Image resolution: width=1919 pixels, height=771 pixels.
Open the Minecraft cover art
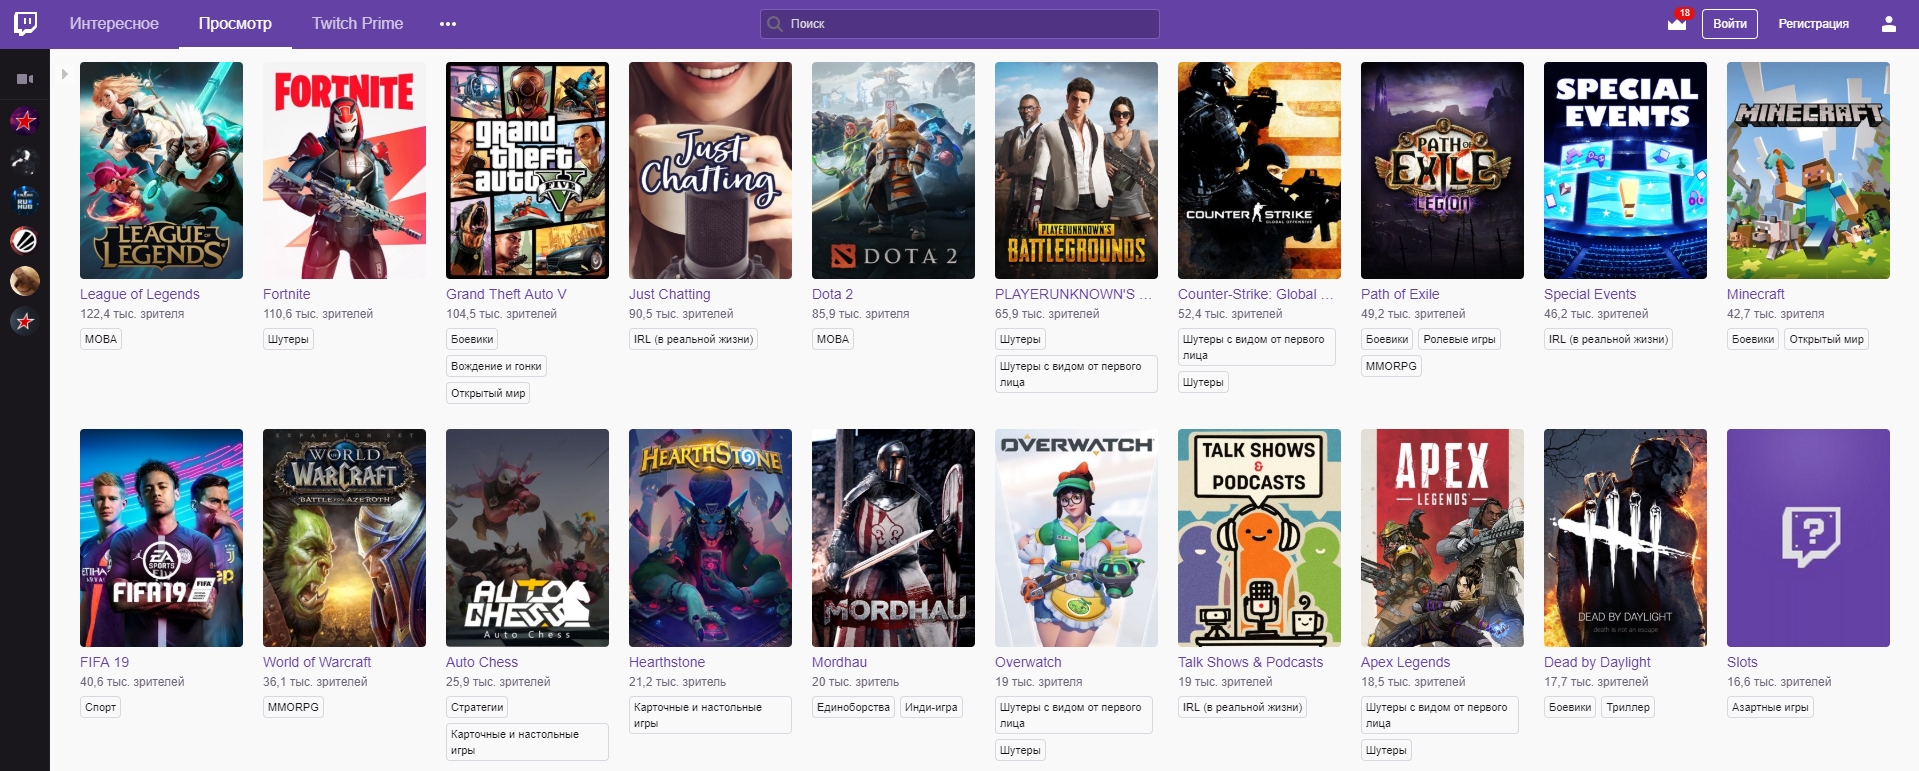(x=1808, y=171)
